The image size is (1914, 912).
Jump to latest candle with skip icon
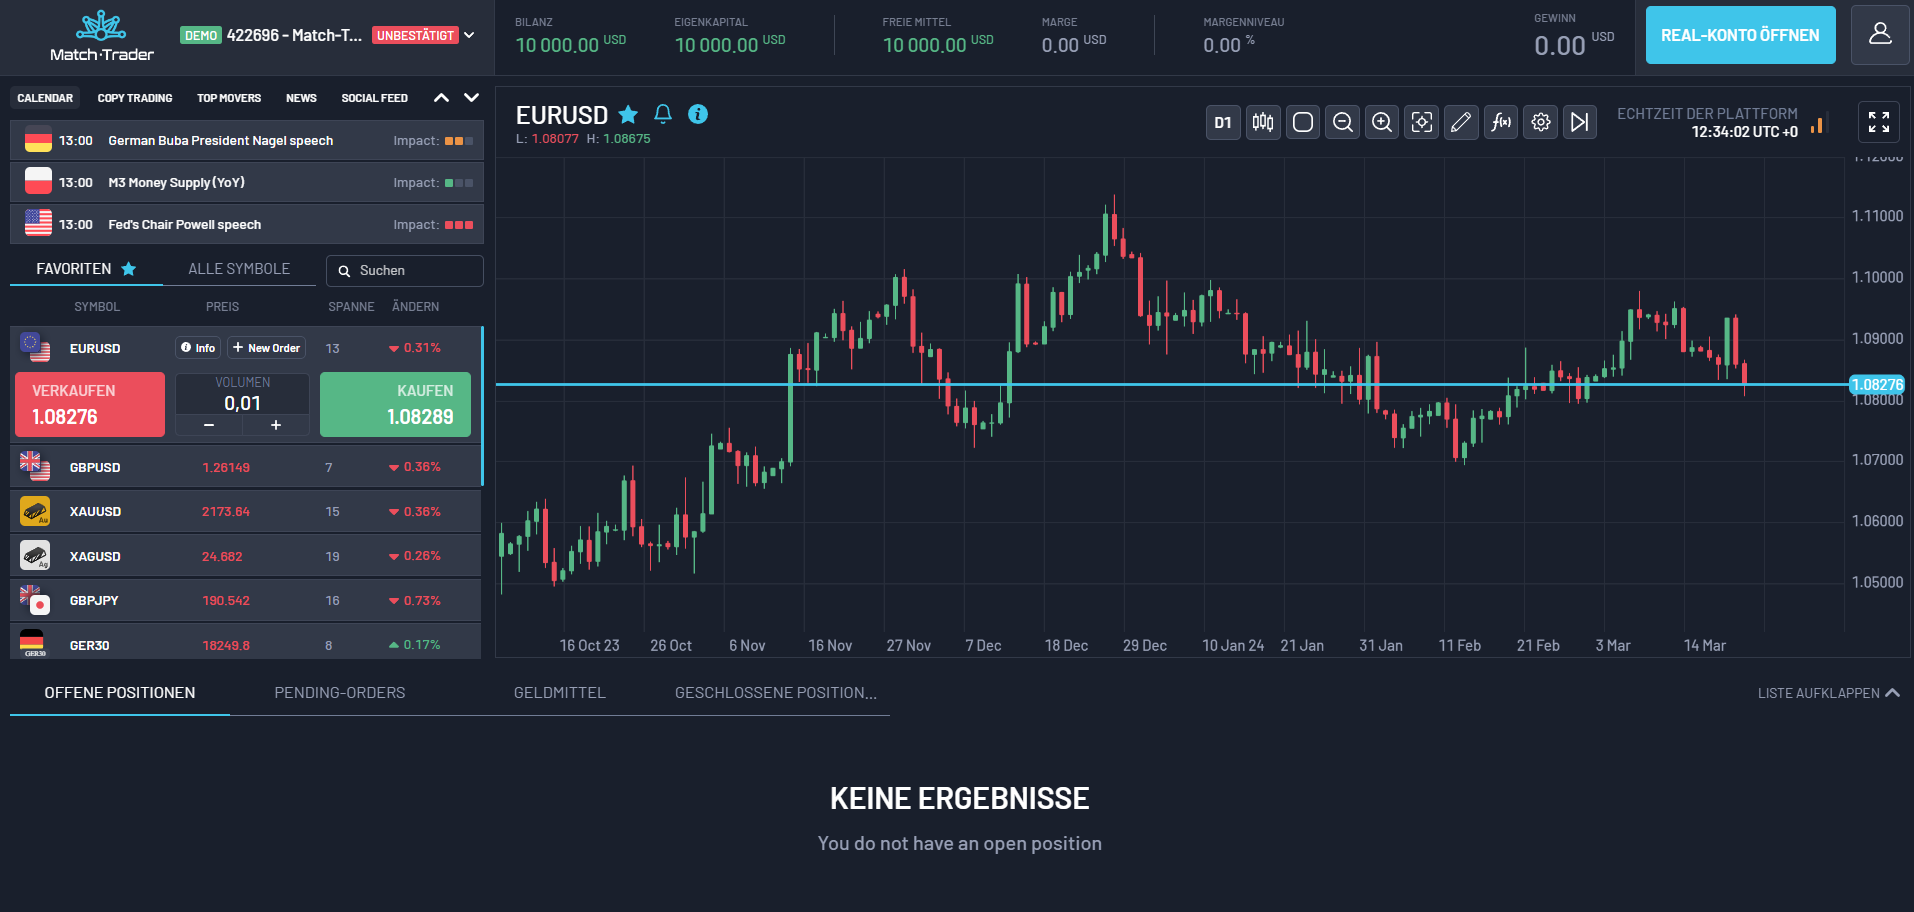tap(1580, 122)
